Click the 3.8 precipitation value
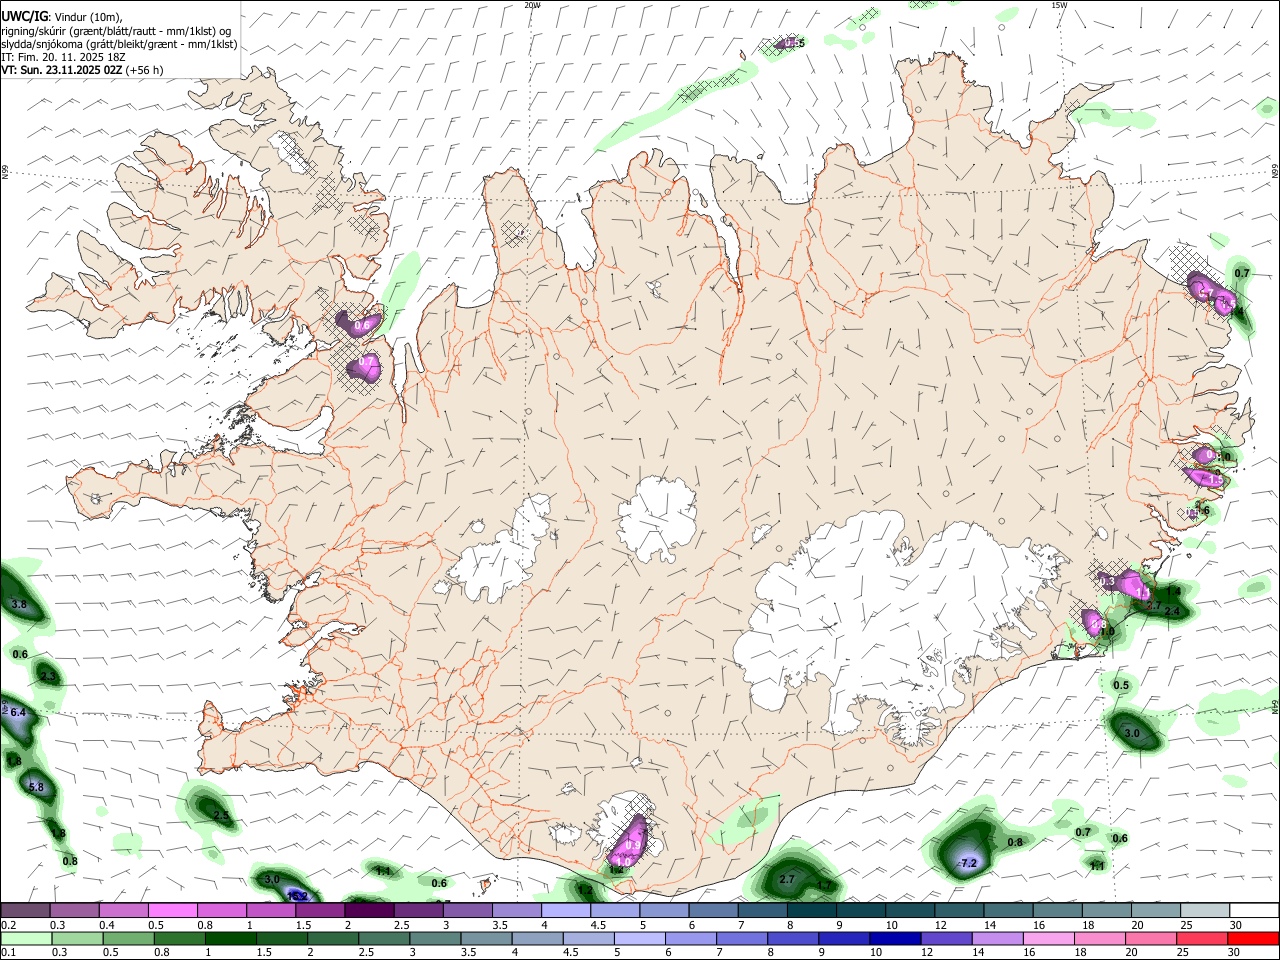 click(18, 605)
